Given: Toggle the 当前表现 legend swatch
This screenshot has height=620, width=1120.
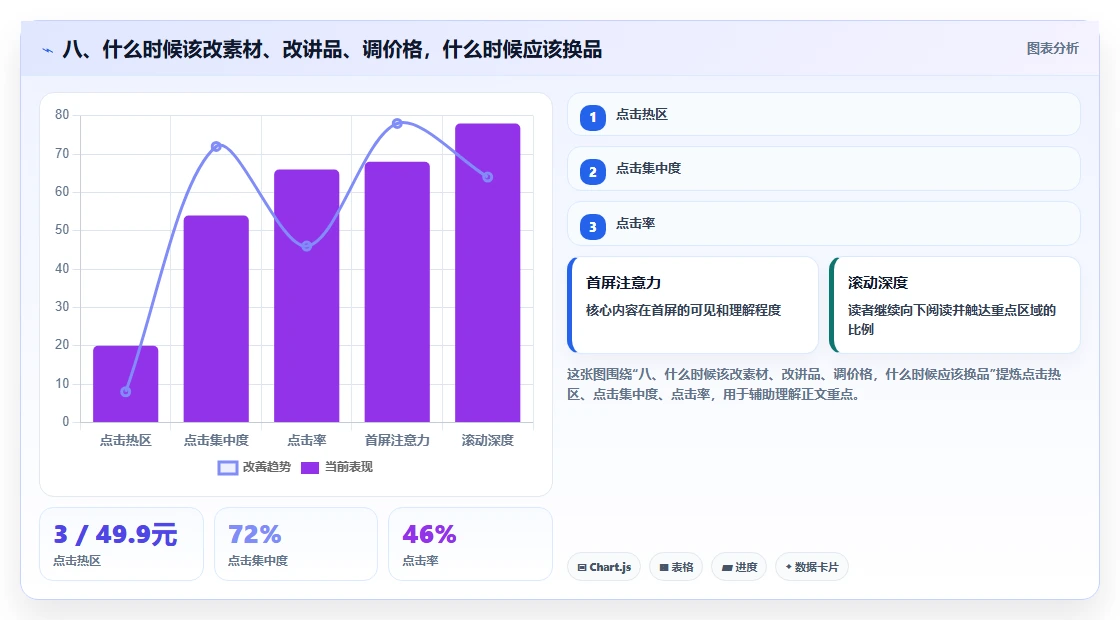Looking at the screenshot, I should (x=309, y=468).
